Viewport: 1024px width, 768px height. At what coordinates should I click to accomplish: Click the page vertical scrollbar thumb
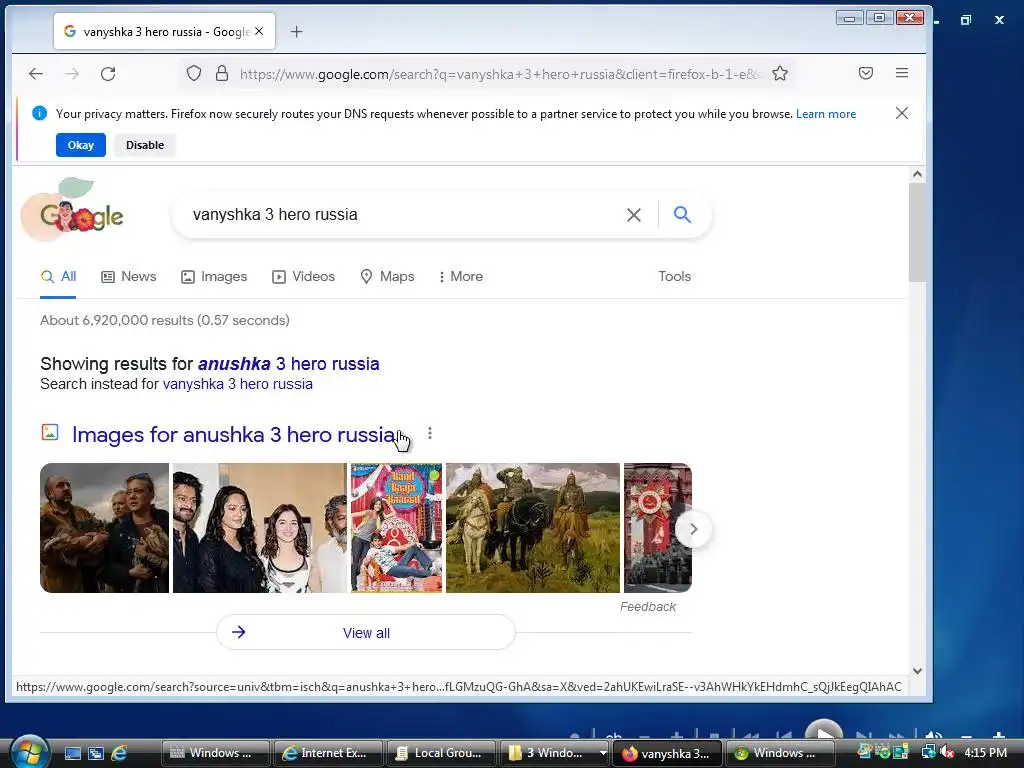(917, 232)
